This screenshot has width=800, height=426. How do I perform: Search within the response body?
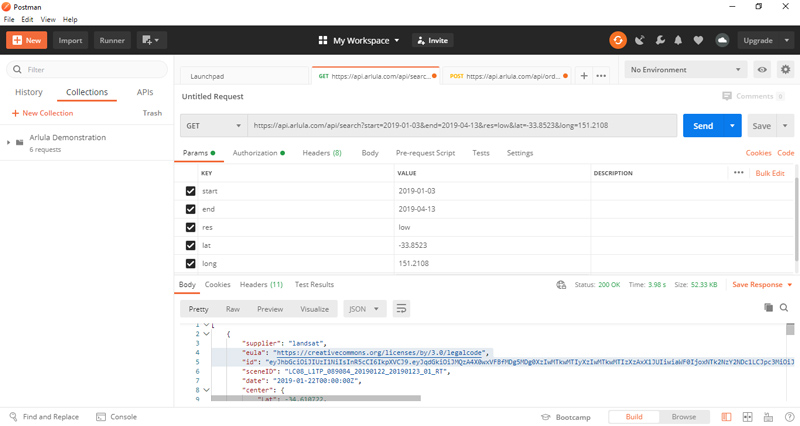(784, 307)
